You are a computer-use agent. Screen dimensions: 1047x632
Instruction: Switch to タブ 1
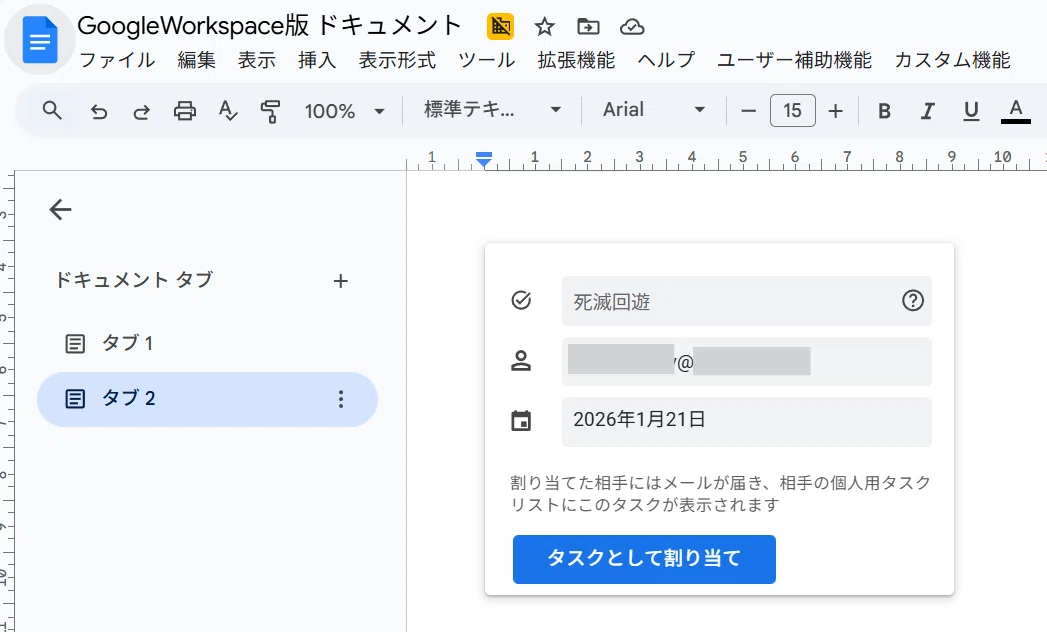tap(207, 343)
